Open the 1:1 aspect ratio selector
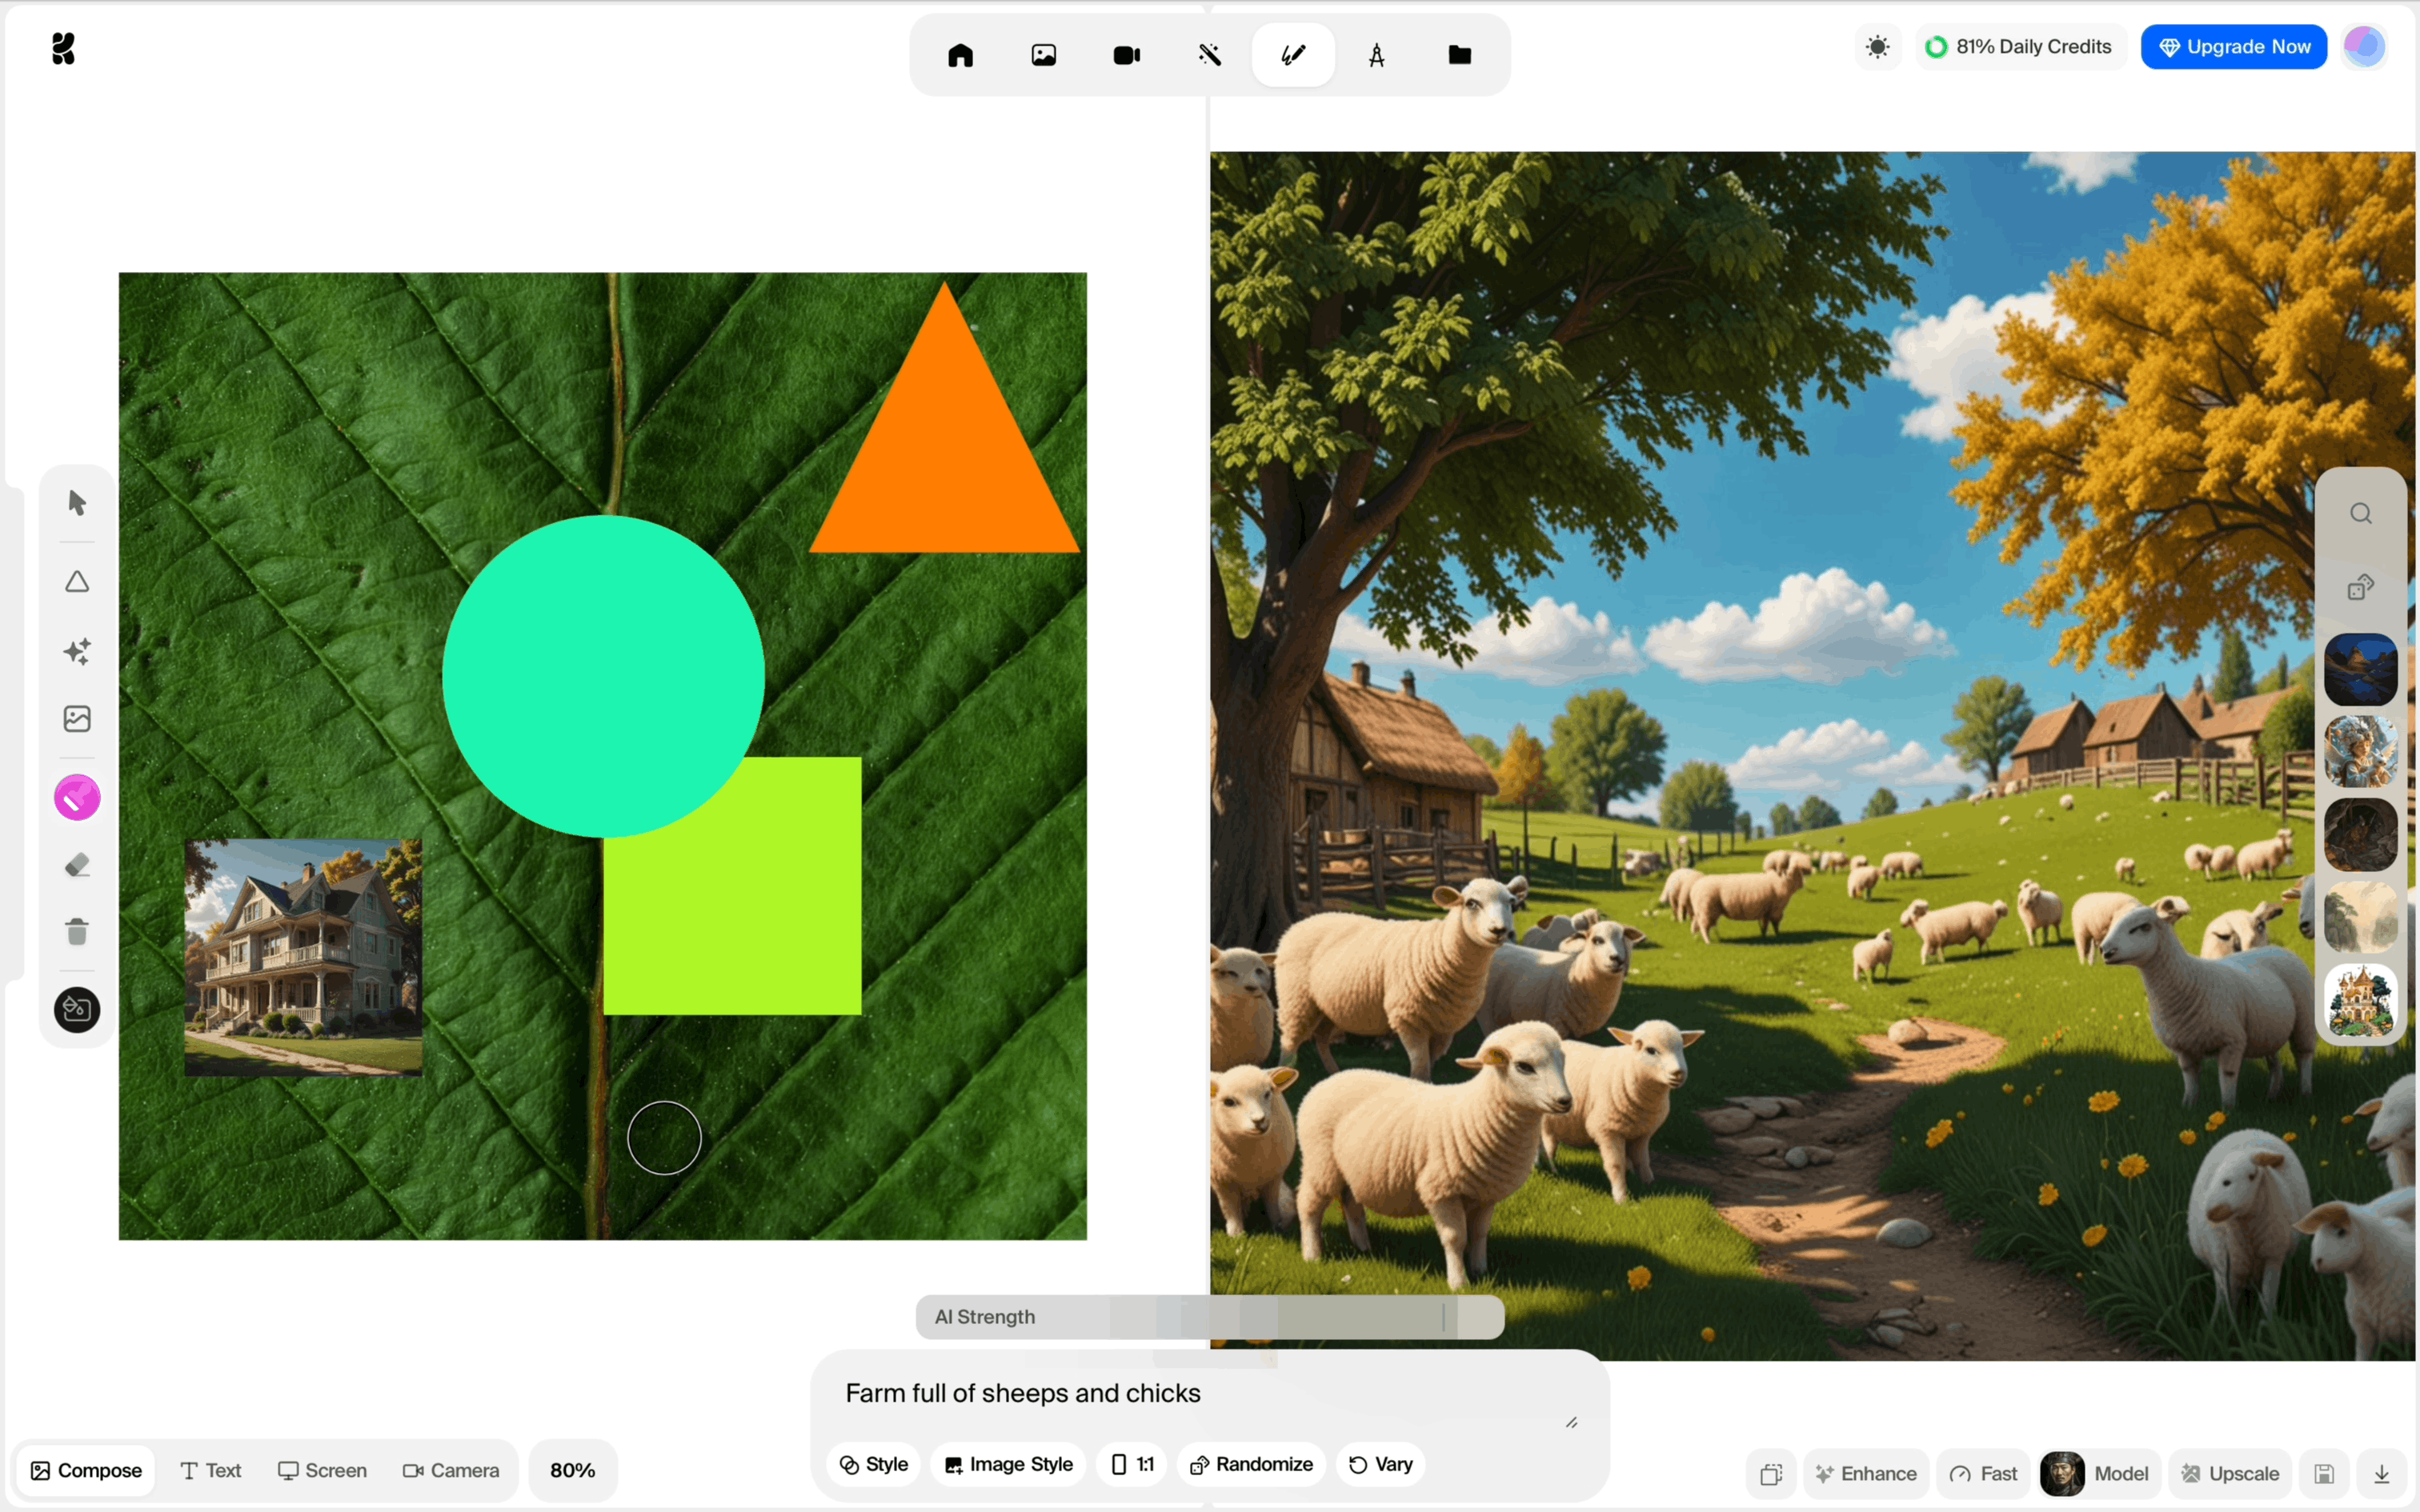The width and height of the screenshot is (2420, 1512). click(x=1132, y=1464)
